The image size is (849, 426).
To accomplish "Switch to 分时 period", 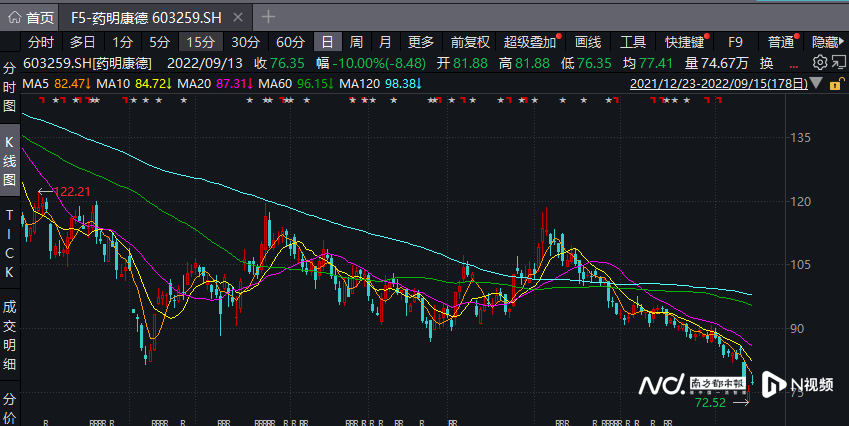I will click(x=41, y=42).
